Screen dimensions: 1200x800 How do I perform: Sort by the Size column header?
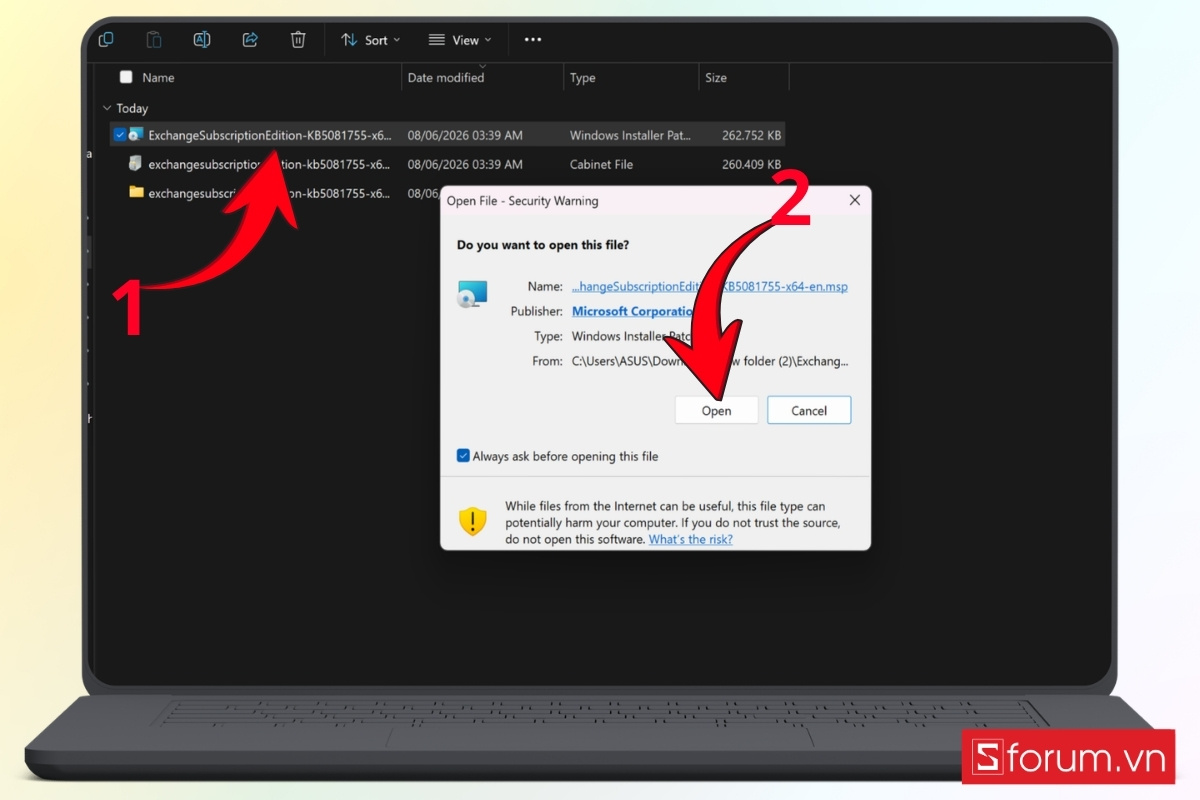(x=716, y=77)
